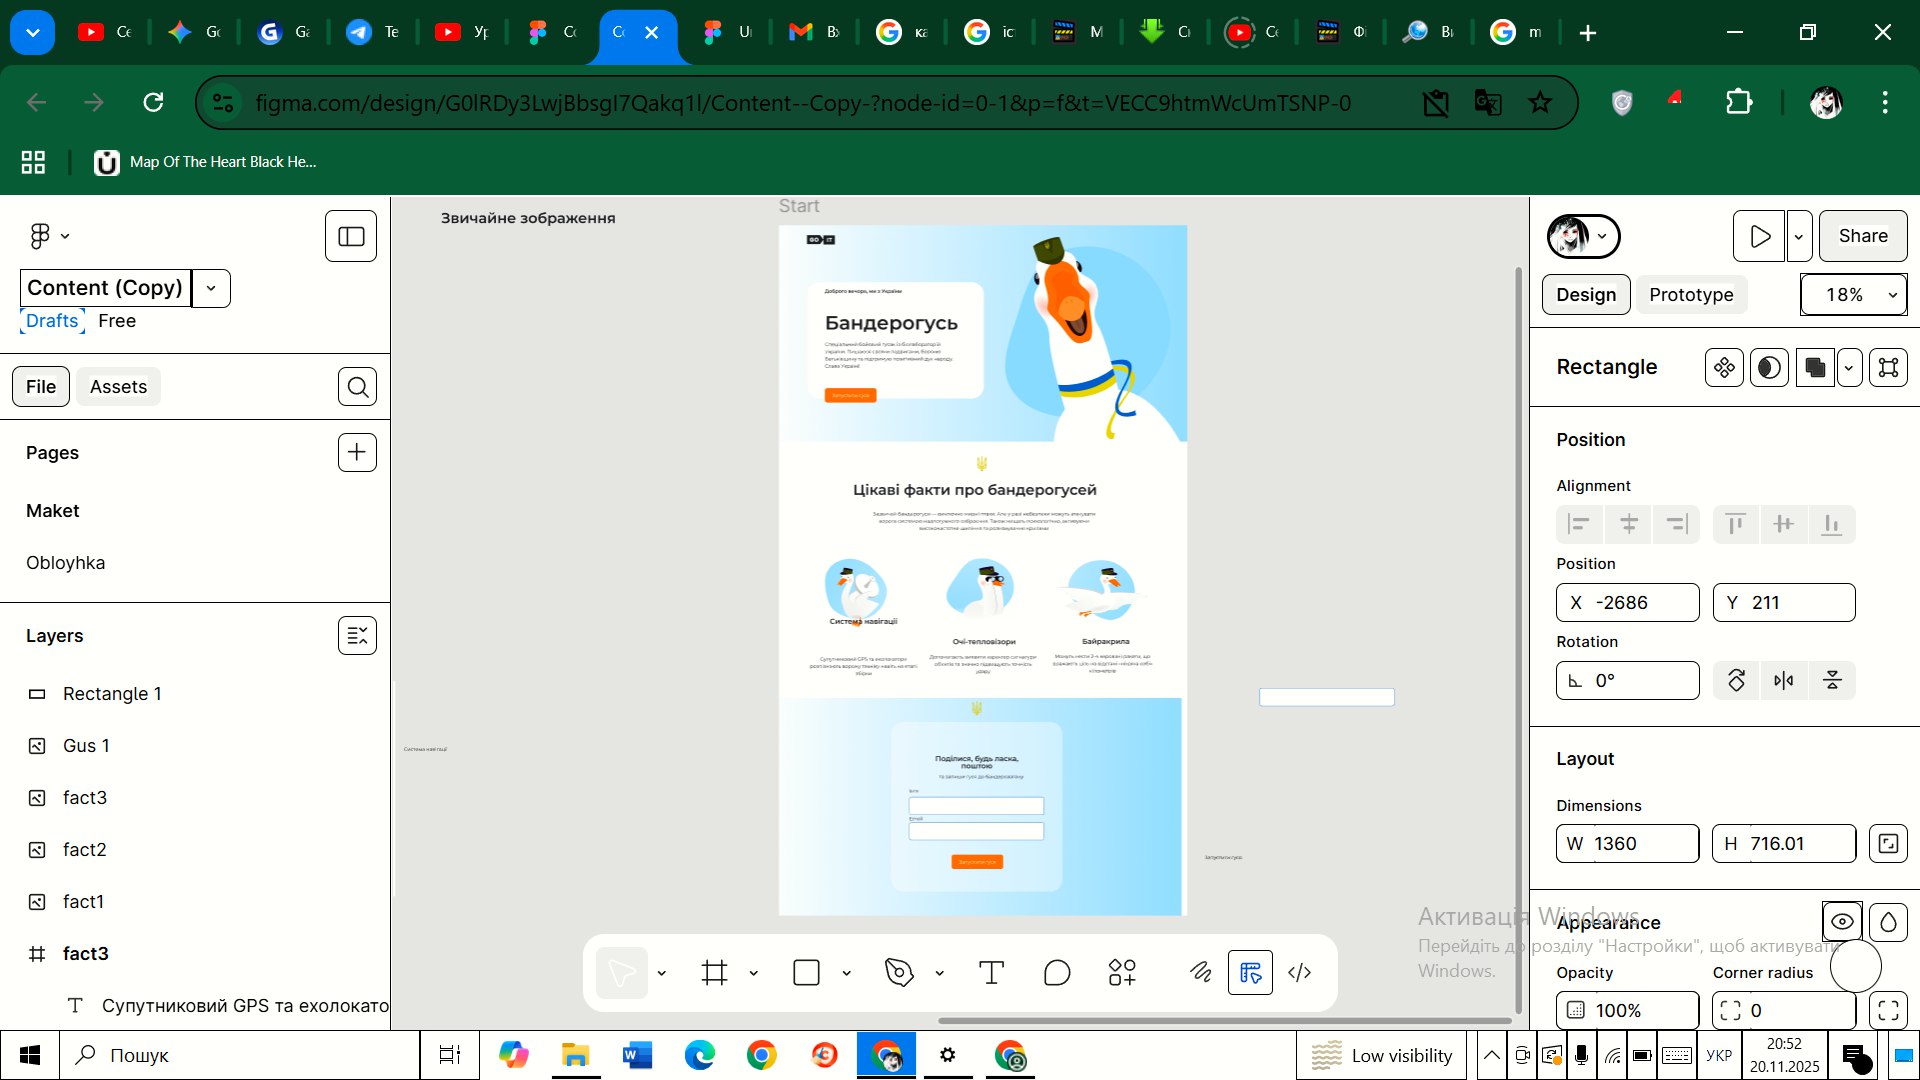The image size is (1920, 1080).
Task: Toggle the sidebar panel icon
Action: click(x=351, y=236)
